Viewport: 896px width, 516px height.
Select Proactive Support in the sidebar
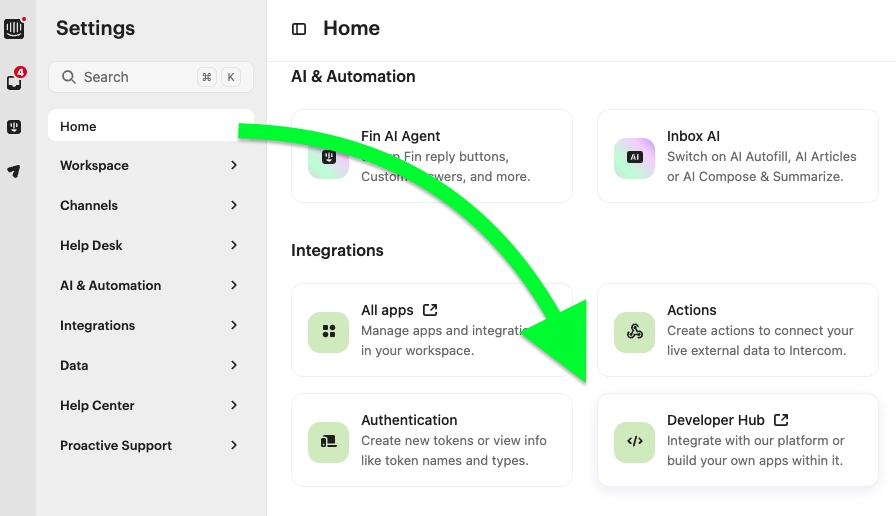point(151,445)
